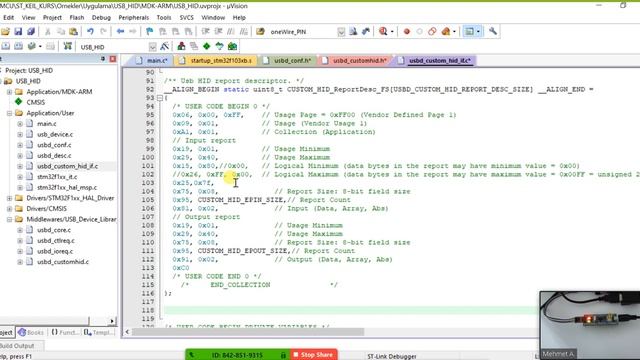
Task: Open the Edit menu
Action: 9,18
